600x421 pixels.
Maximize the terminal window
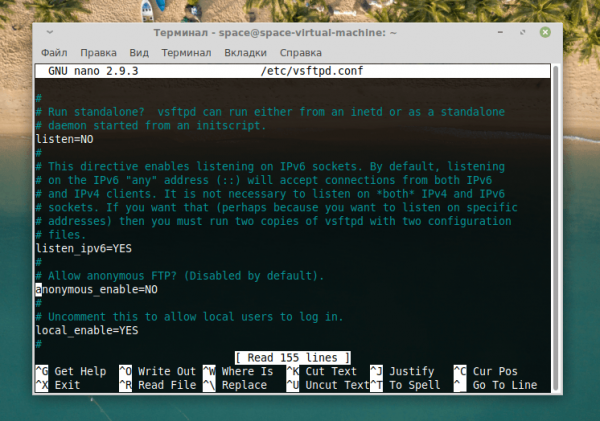[523, 32]
